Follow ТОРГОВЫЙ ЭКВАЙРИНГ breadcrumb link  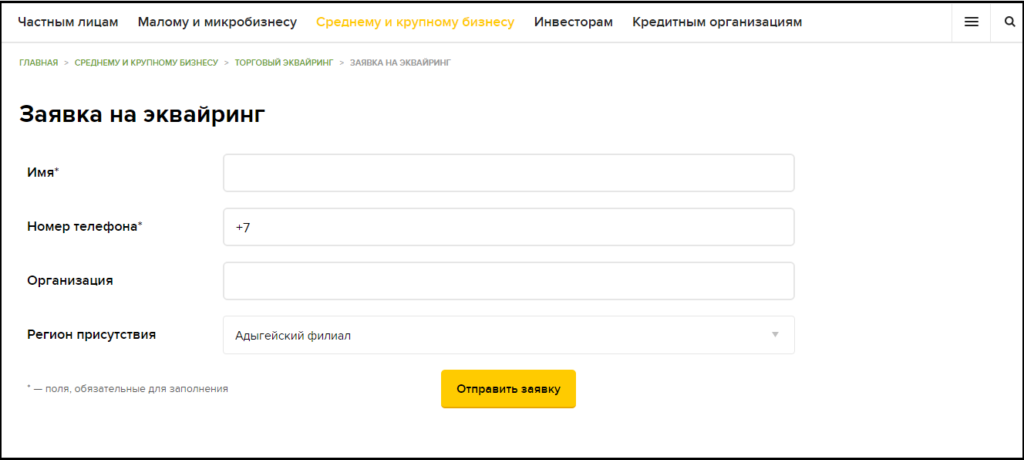(284, 63)
